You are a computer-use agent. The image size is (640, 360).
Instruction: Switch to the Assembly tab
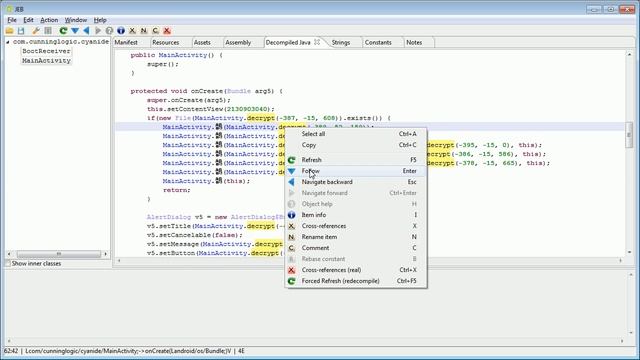[238, 42]
